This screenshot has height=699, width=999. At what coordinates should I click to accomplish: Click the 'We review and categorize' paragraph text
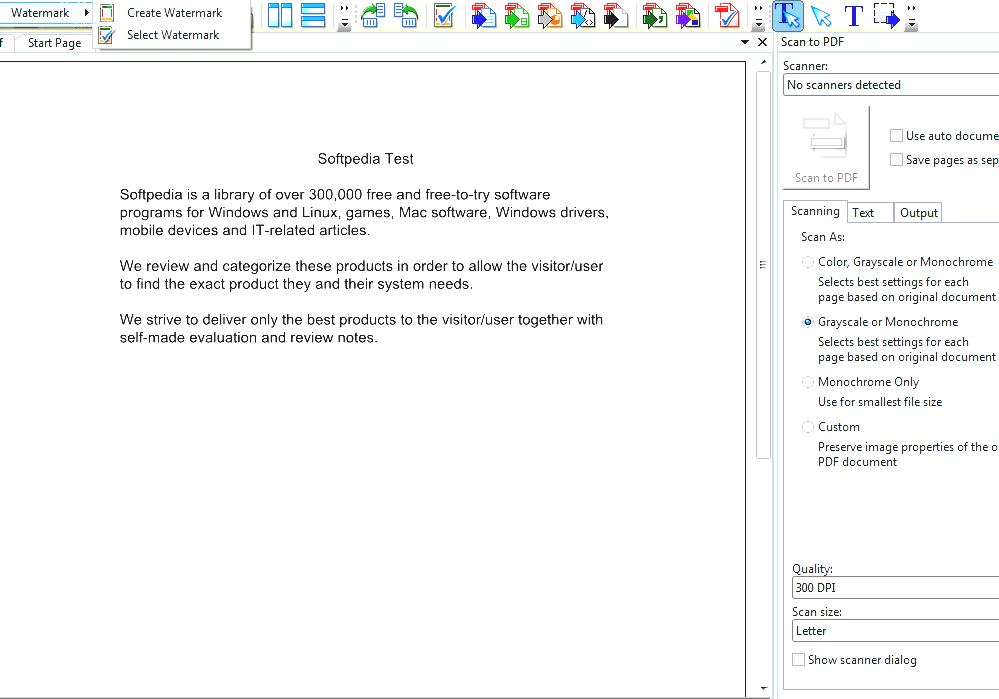[x=361, y=275]
